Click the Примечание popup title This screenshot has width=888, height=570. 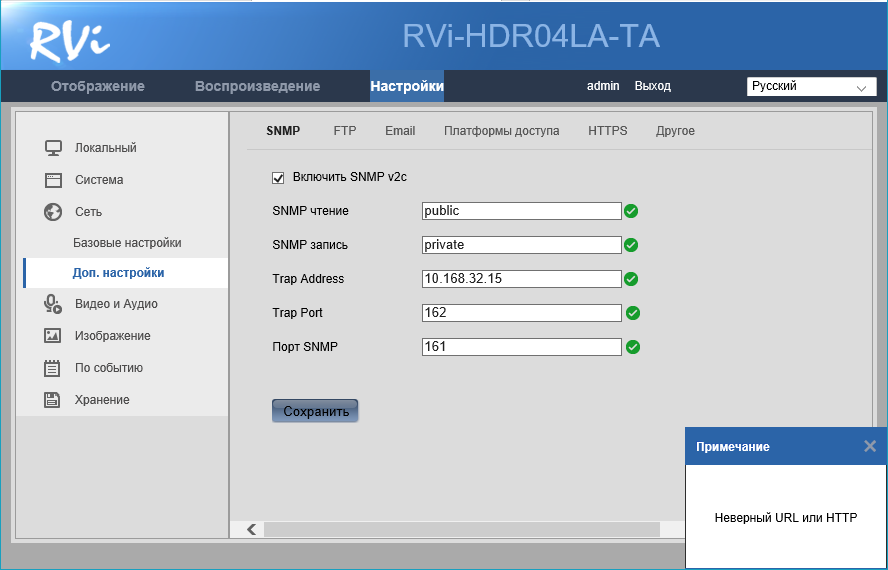pos(732,446)
